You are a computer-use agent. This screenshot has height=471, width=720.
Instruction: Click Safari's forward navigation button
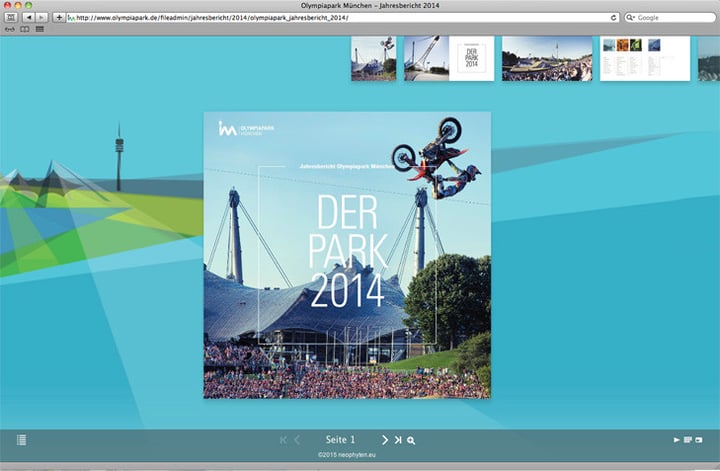pyautogui.click(x=41, y=17)
